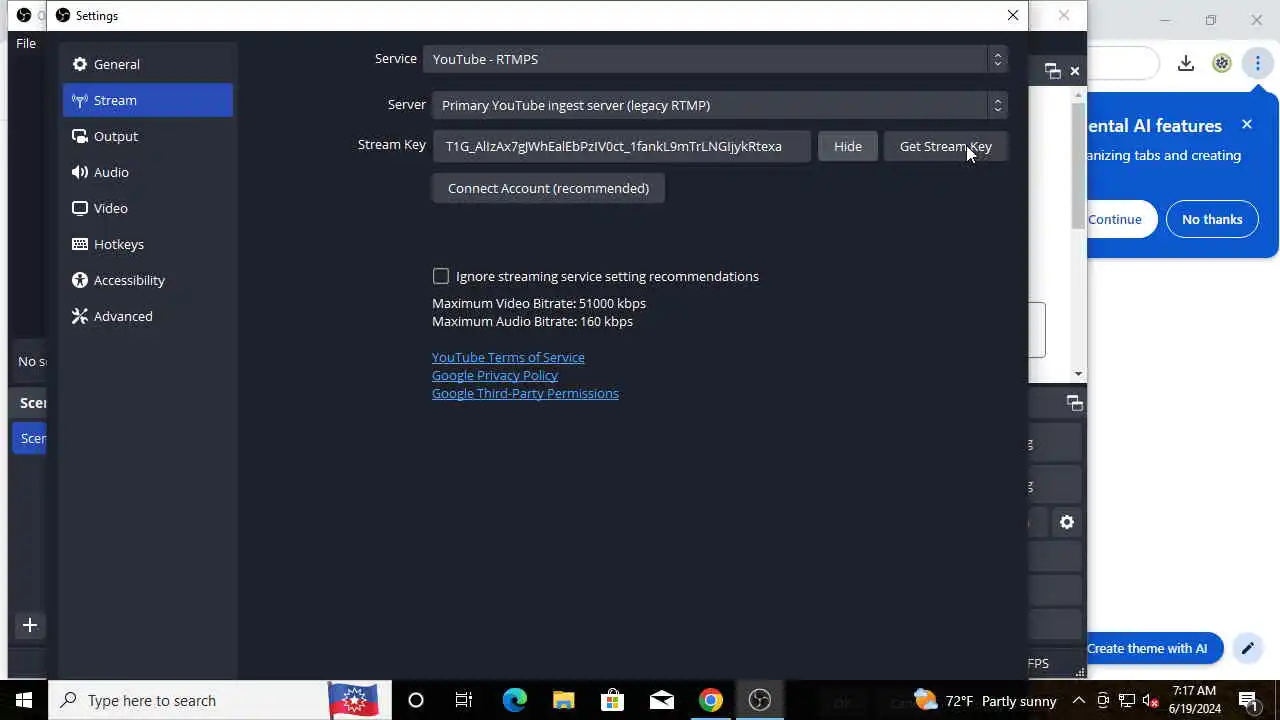The image size is (1280, 720).
Task: Click the system tray volume icon
Action: pos(1150,701)
